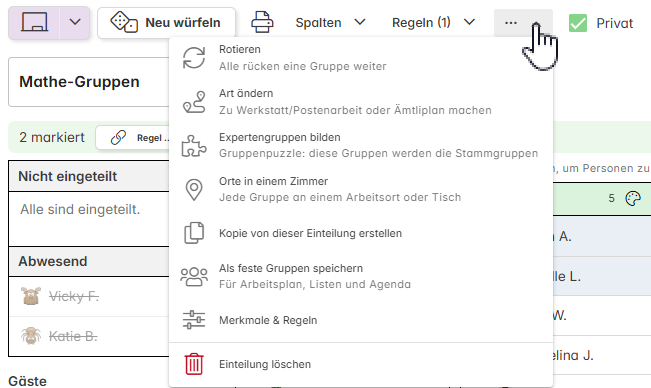Click the subtitle Für Arbeitsplan, Listen und Agenda
Screen dimensions: 651x388
[x=315, y=284]
